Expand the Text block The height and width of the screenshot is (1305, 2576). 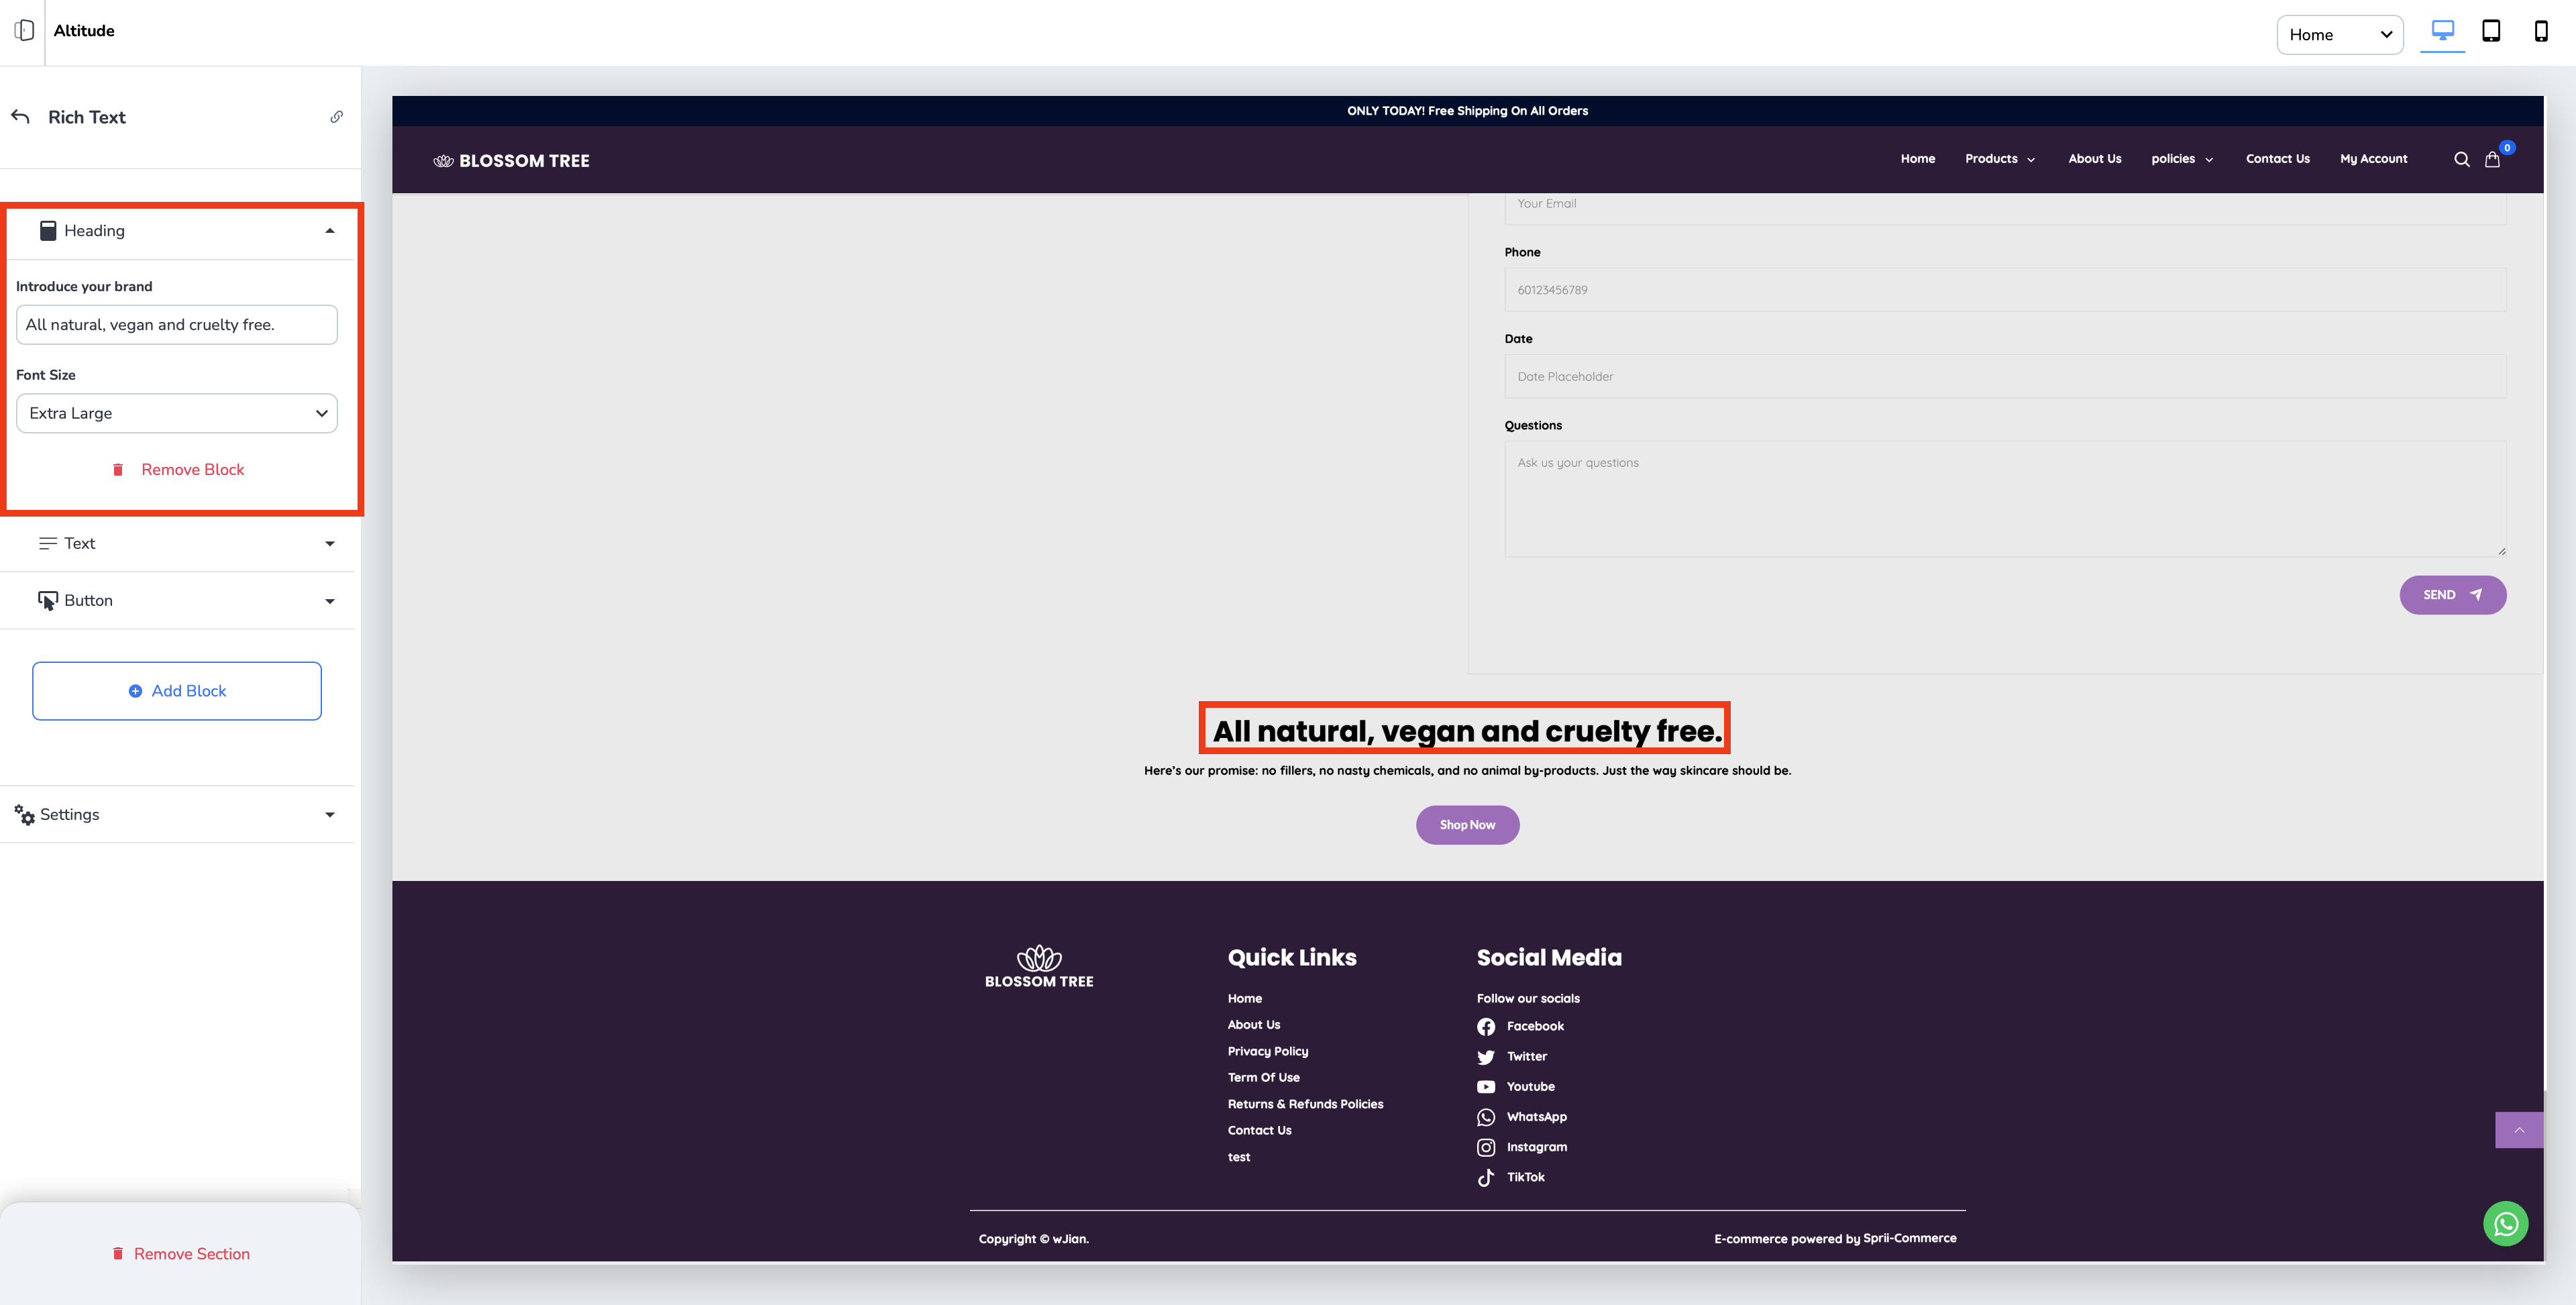pyautogui.click(x=329, y=544)
